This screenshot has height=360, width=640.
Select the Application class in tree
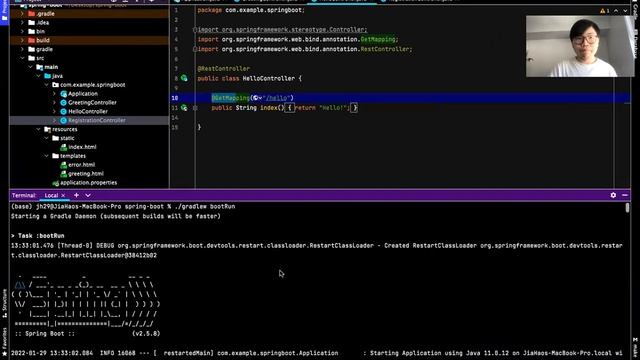83,94
